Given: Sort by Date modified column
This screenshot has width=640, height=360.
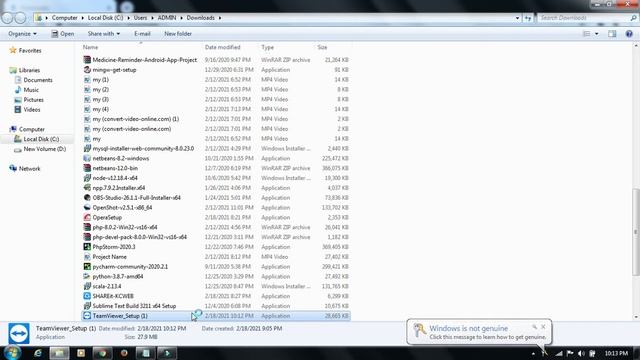Looking at the screenshot, I should click(222, 47).
